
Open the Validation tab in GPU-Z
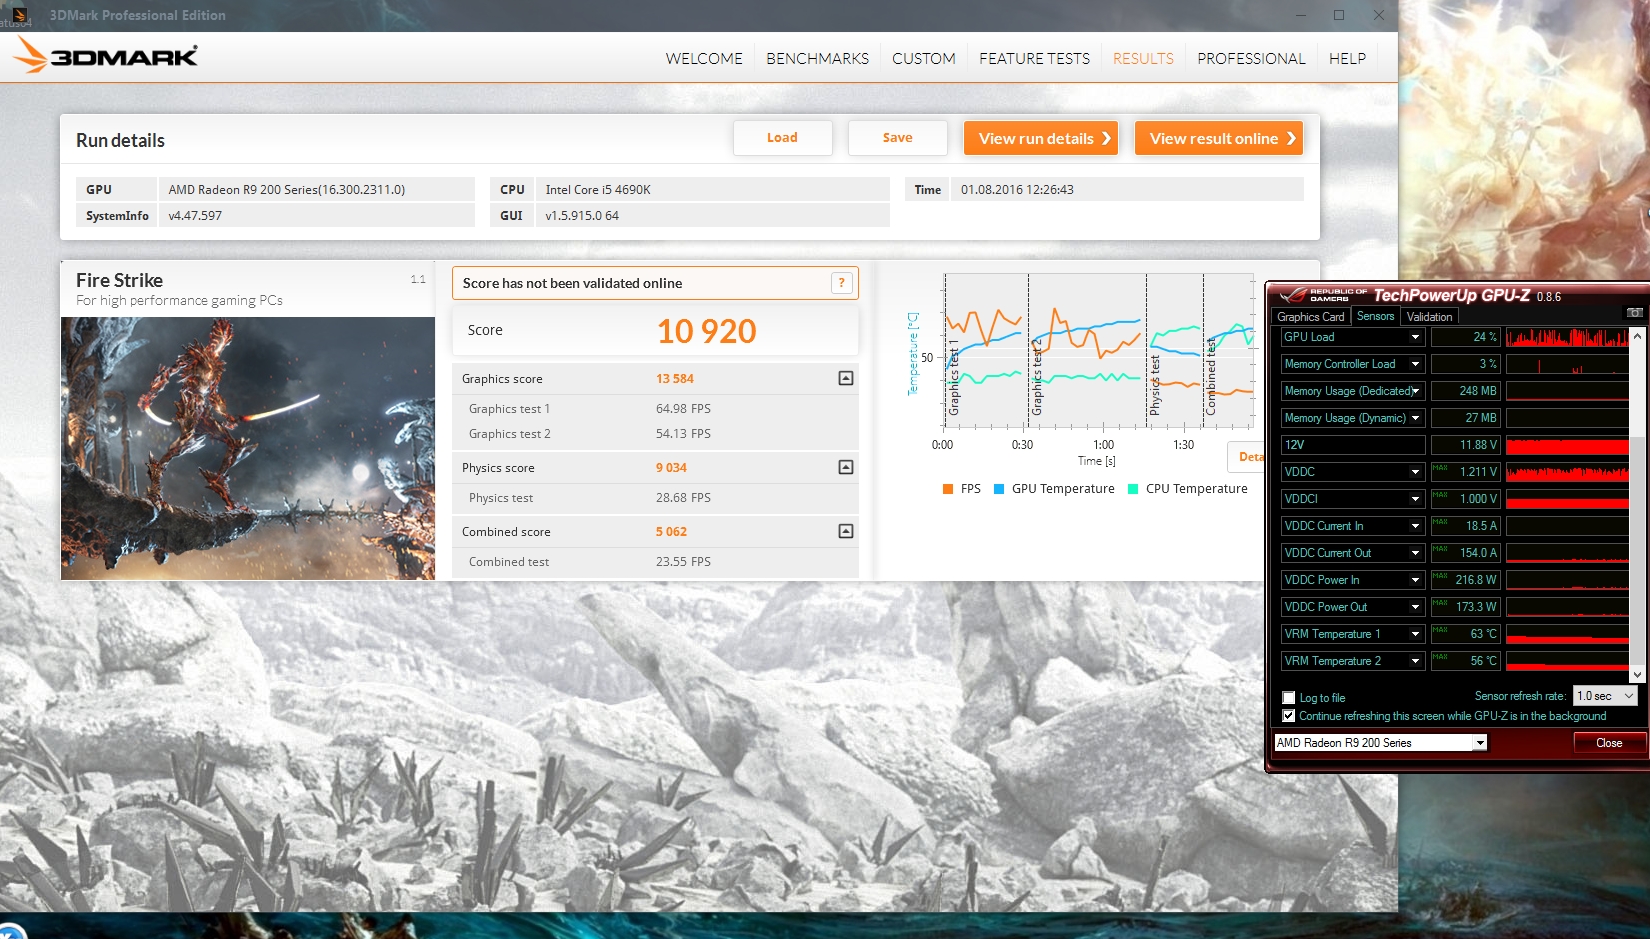tap(1429, 317)
